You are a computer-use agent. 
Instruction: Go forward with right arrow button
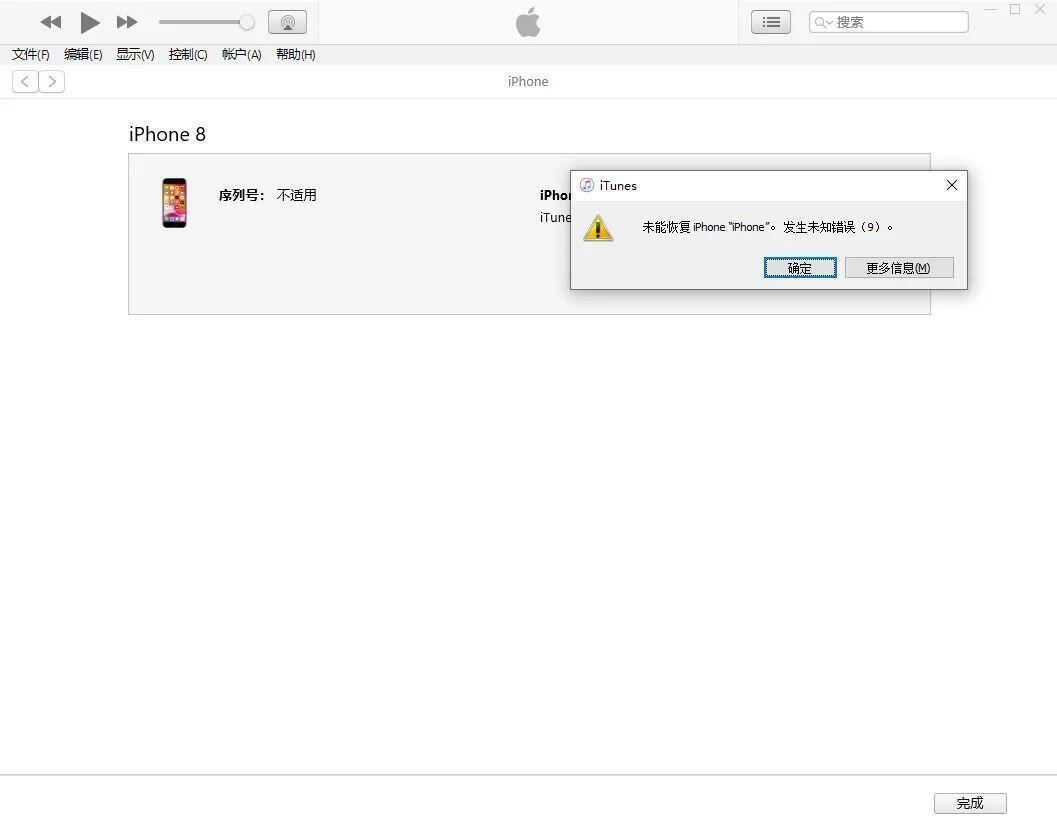(x=52, y=82)
